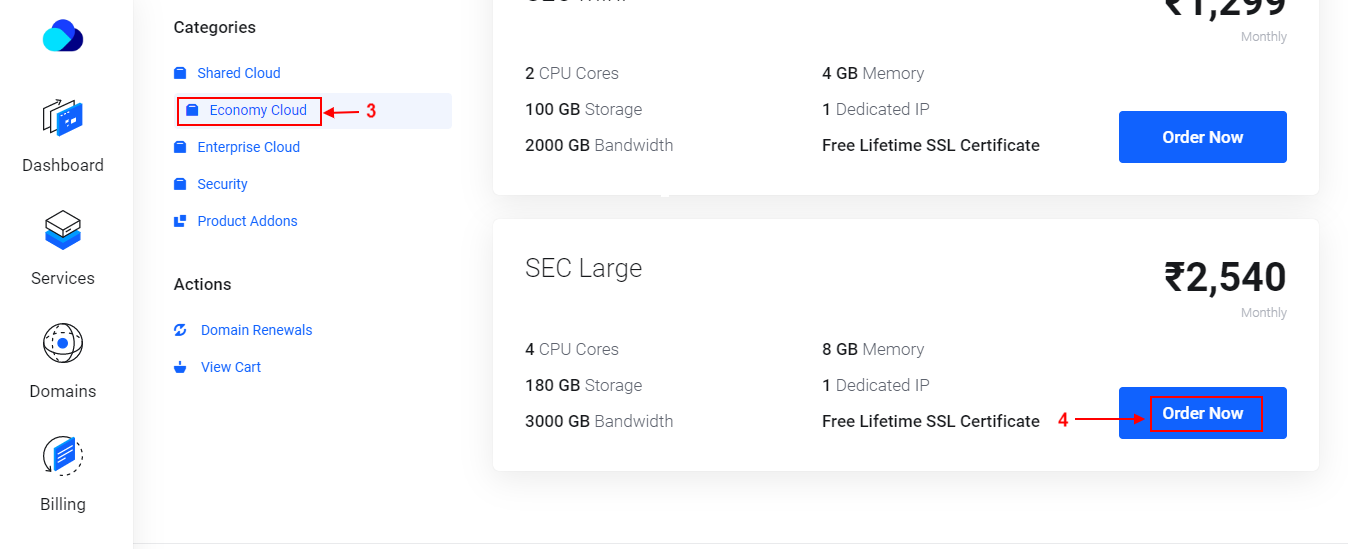Click the Enterprise Cloud category icon

pyautogui.click(x=180, y=147)
